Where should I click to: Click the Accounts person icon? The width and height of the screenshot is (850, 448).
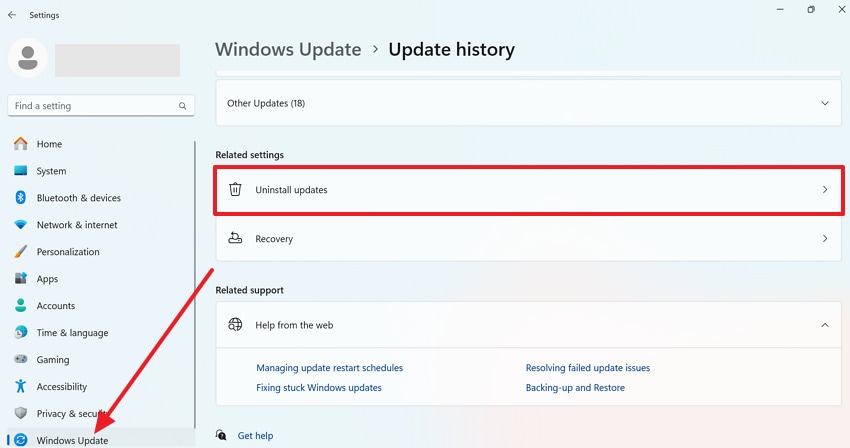21,305
